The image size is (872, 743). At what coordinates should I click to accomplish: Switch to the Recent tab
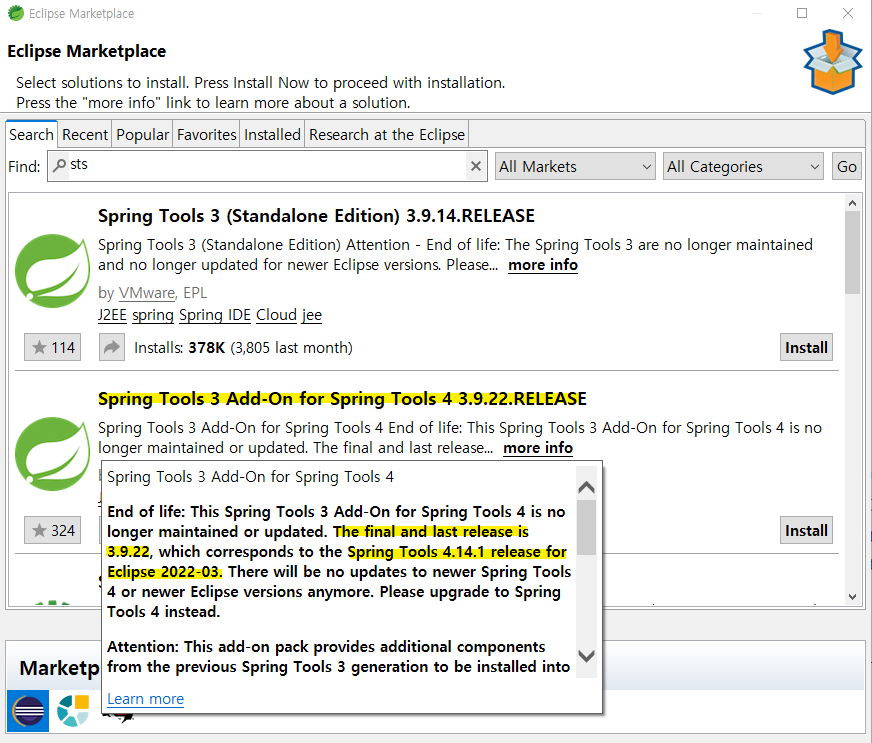point(85,135)
